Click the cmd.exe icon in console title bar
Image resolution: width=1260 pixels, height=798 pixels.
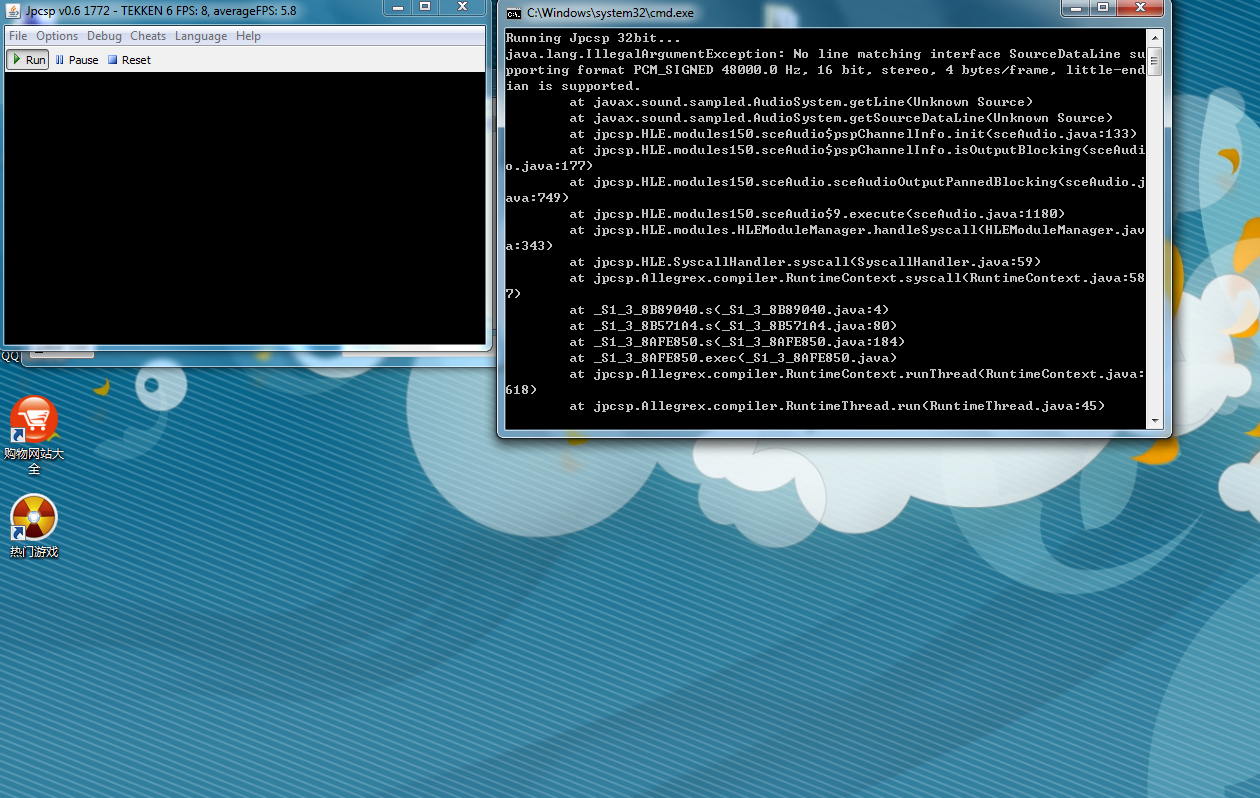[513, 13]
